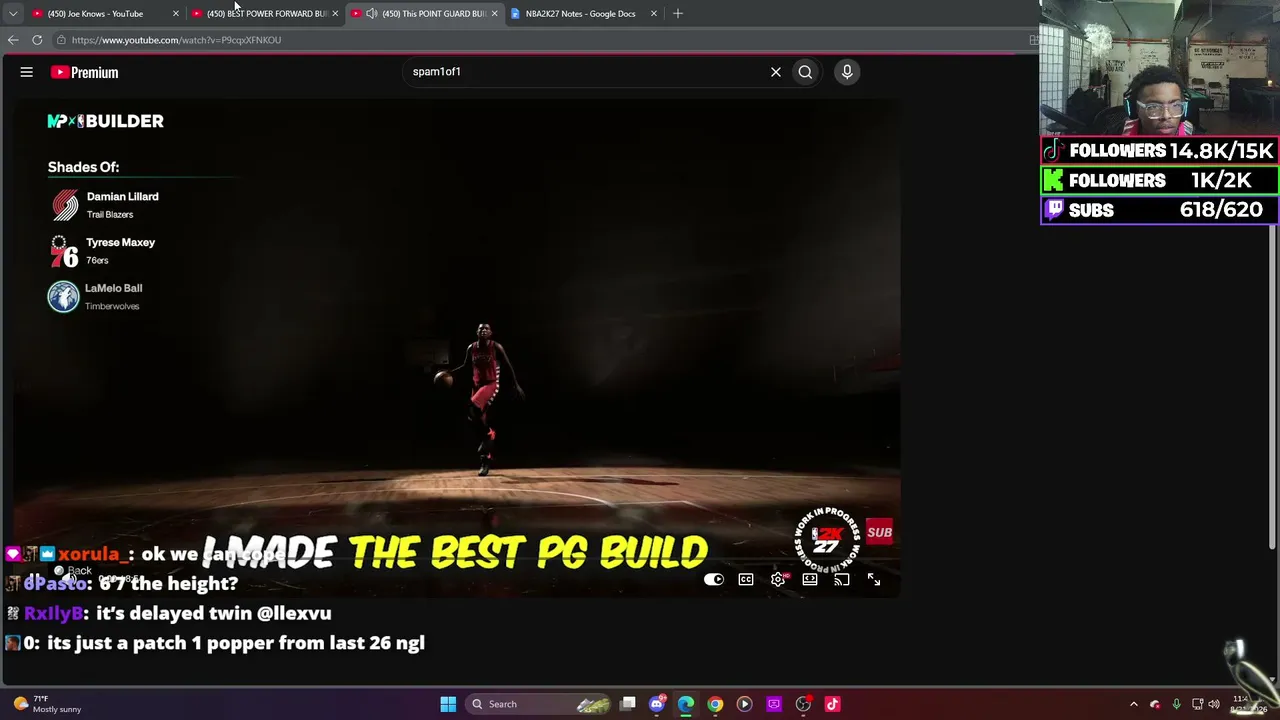Click the Timberwolves team logo
Image resolution: width=1280 pixels, height=720 pixels.
click(x=63, y=297)
